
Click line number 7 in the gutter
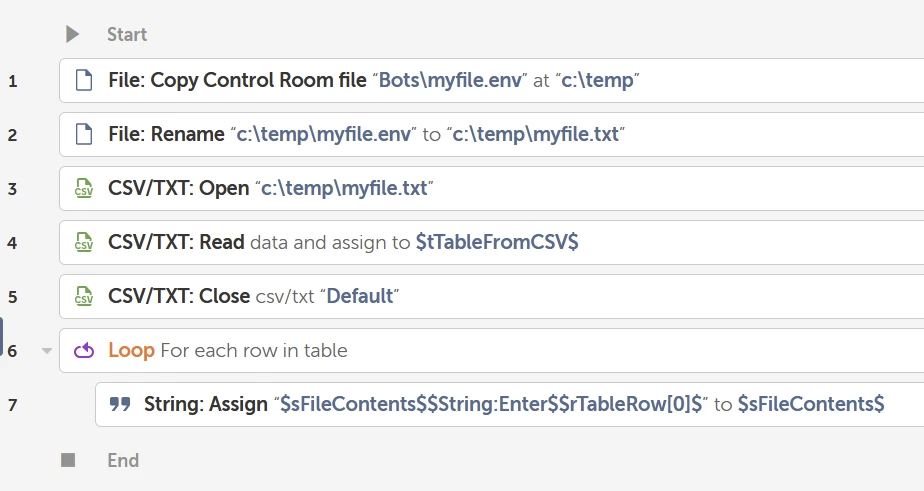point(12,404)
